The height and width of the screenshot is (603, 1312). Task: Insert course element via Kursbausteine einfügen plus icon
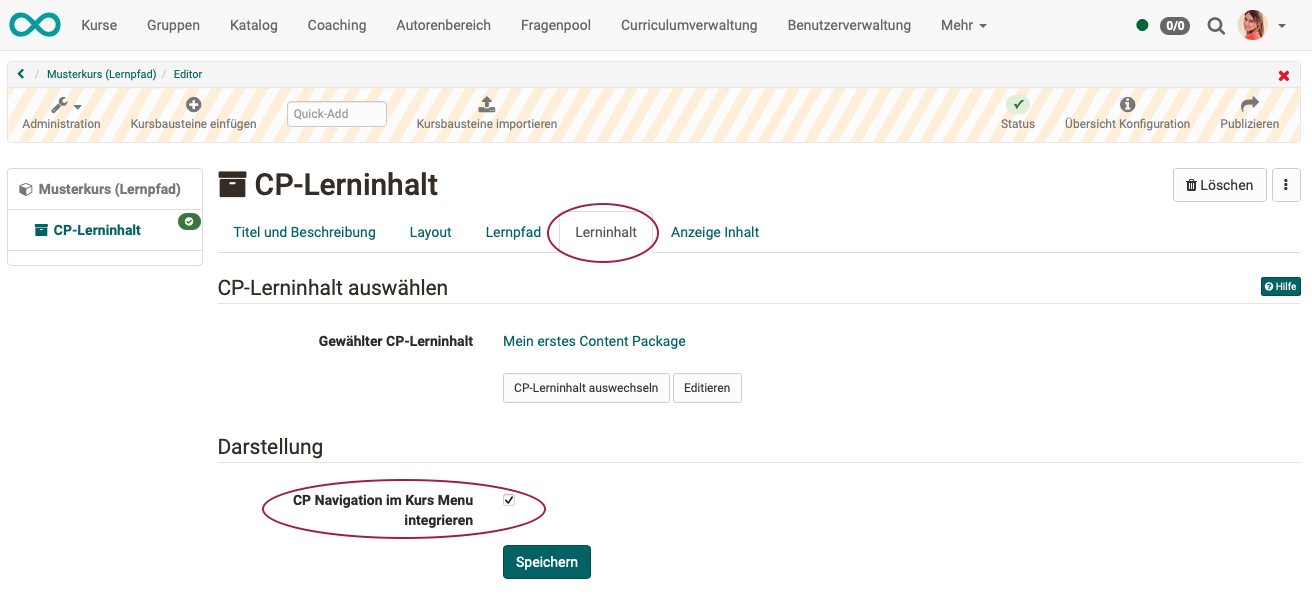coord(193,104)
